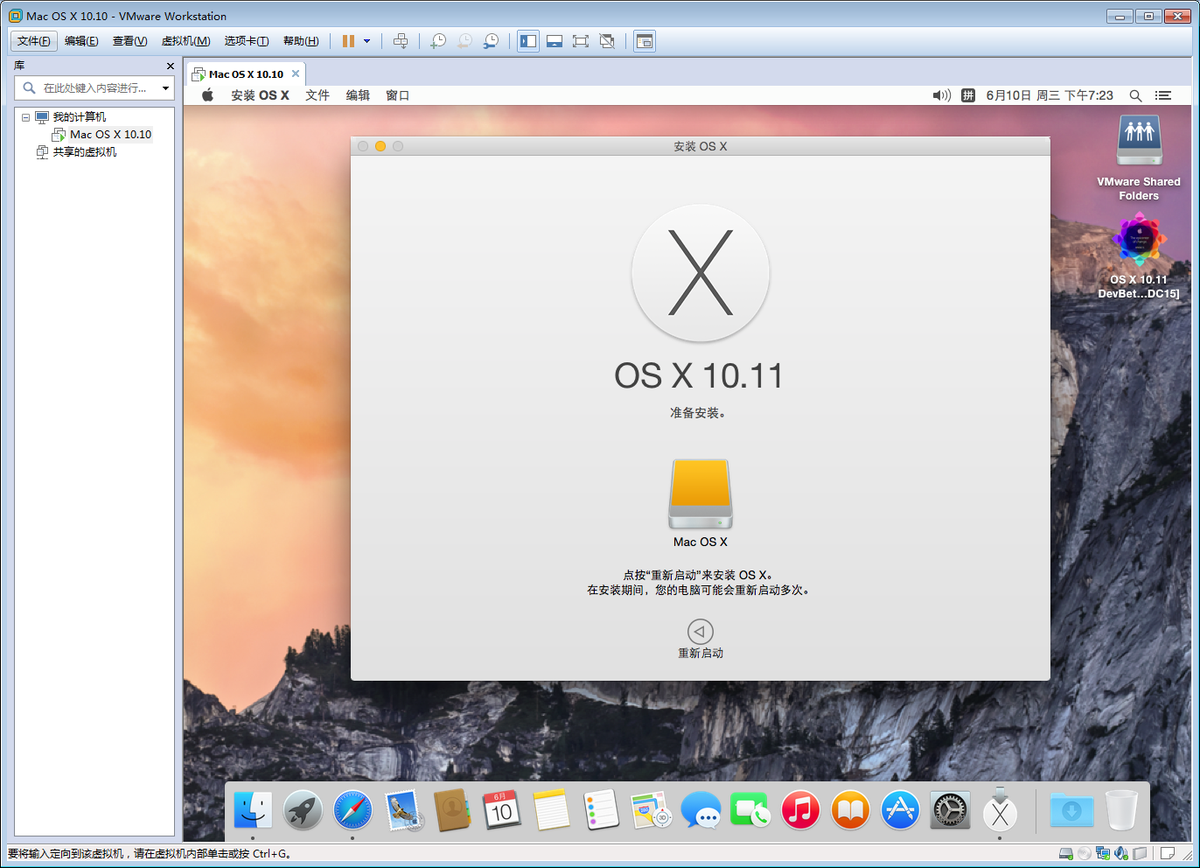Viewport: 1200px width, 868px height.
Task: Open the 查看(V) menu in VMware
Action: pyautogui.click(x=129, y=41)
